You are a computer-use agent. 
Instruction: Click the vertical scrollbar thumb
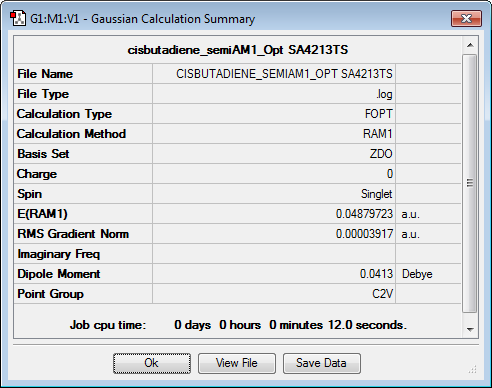470,183
